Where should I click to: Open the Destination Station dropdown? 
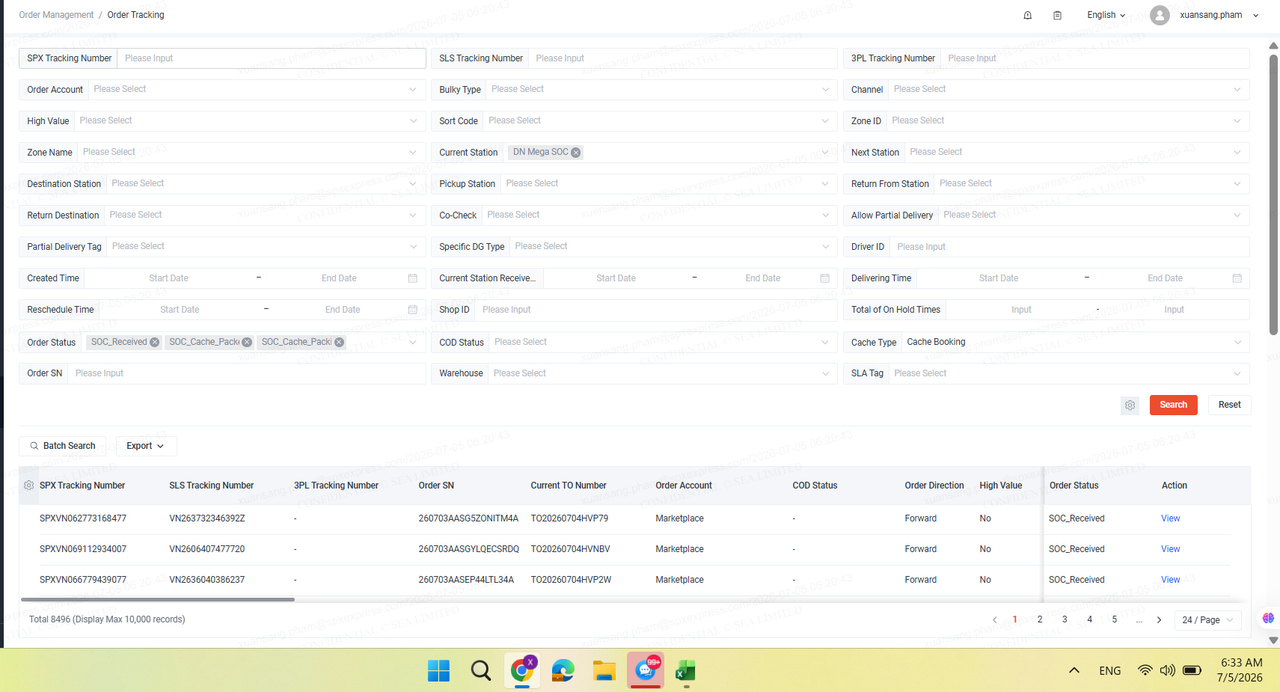click(x=222, y=184)
